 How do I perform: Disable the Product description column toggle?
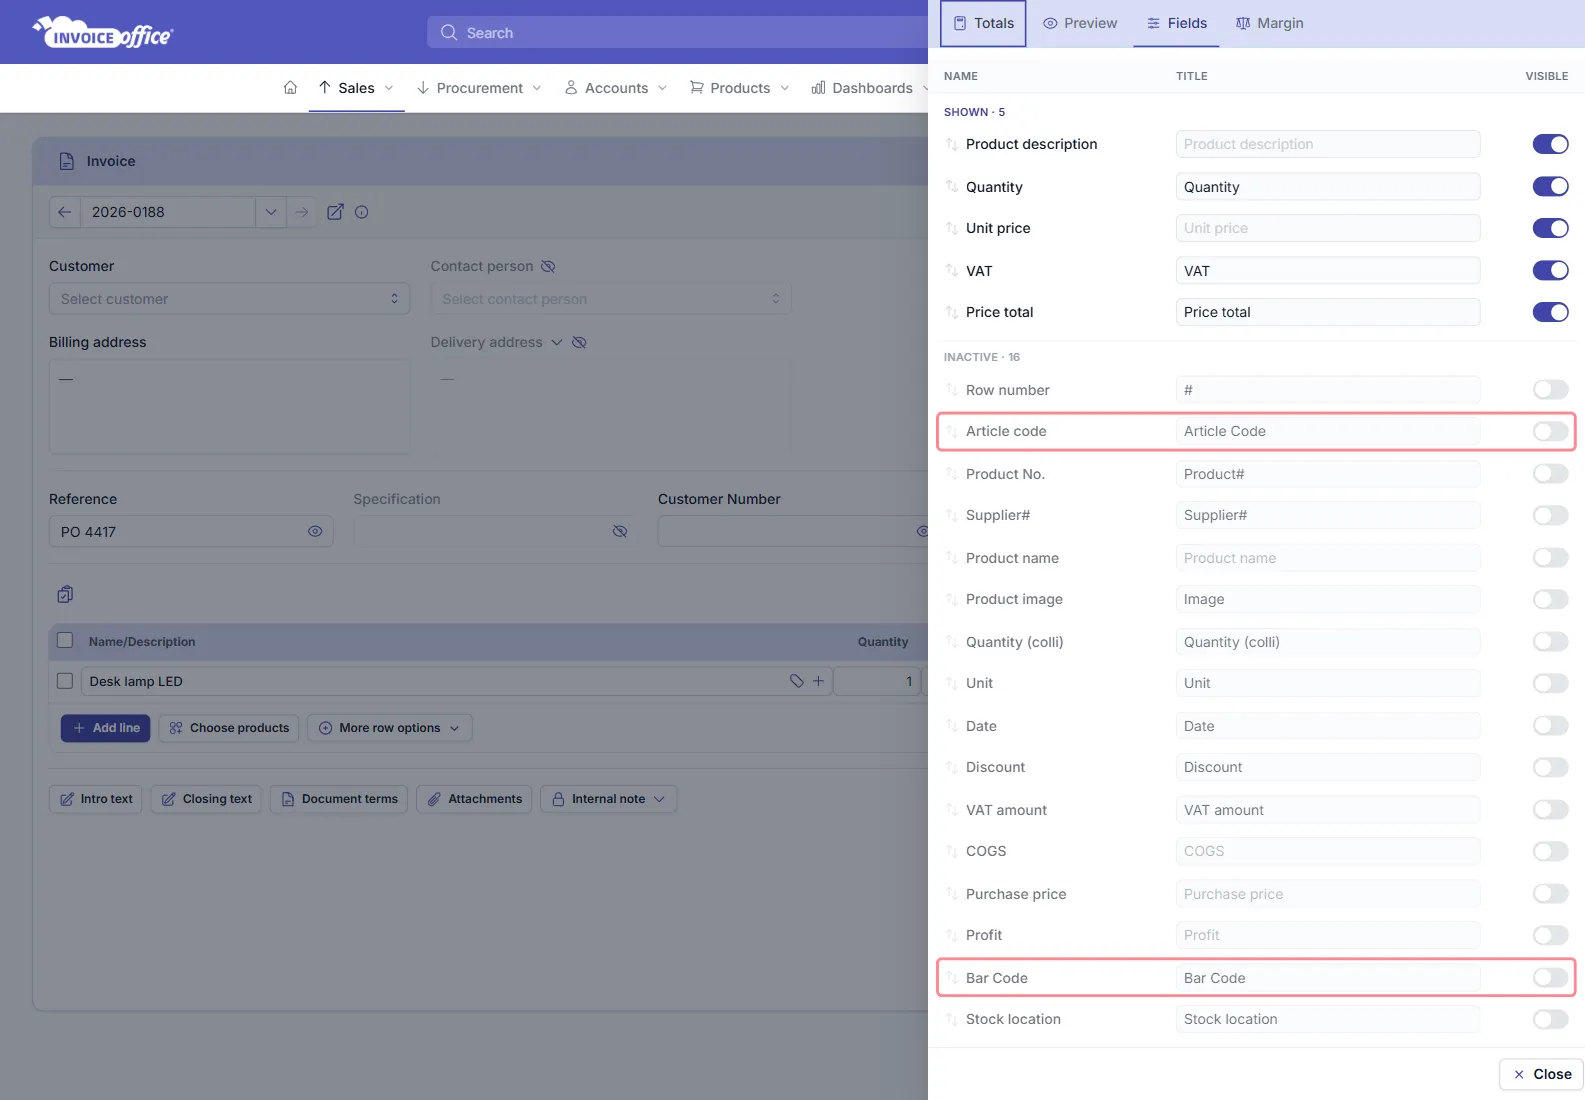[1550, 144]
